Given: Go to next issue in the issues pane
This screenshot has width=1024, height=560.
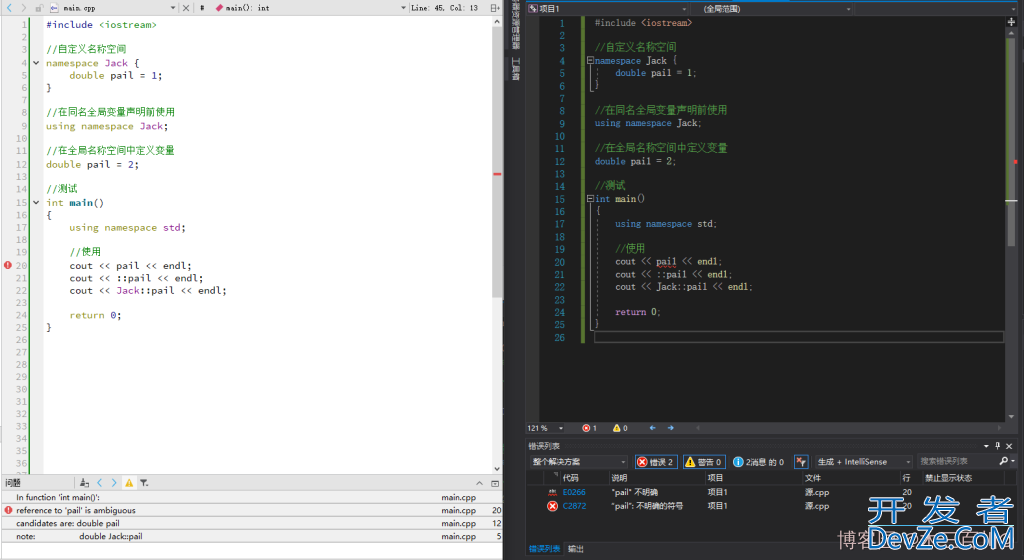Looking at the screenshot, I should (x=113, y=483).
